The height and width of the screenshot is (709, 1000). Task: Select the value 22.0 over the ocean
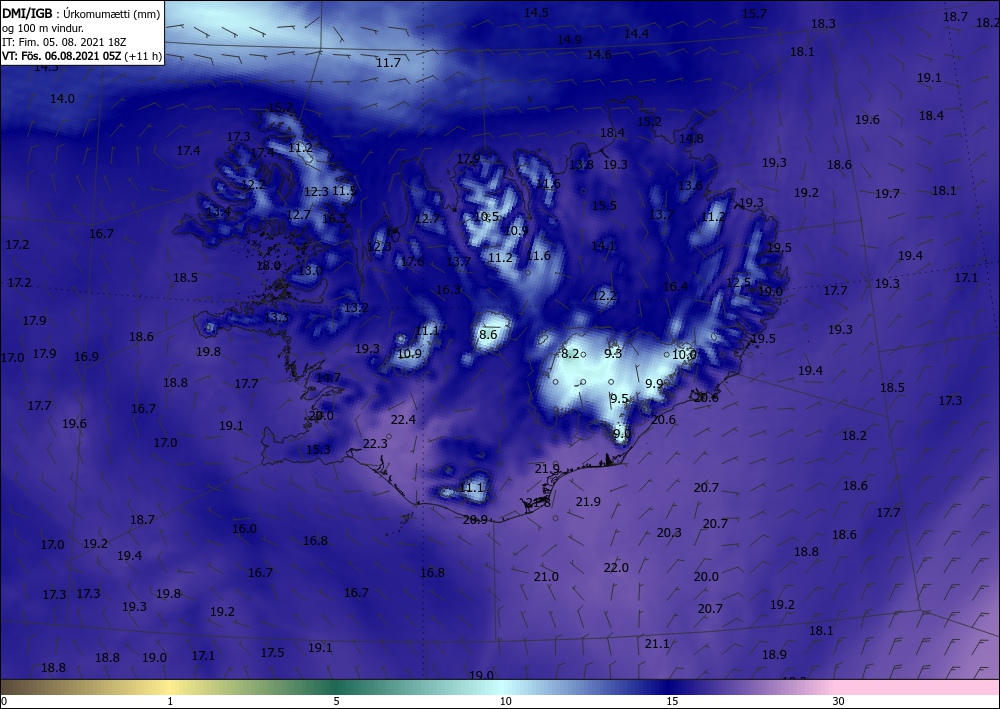click(x=616, y=567)
